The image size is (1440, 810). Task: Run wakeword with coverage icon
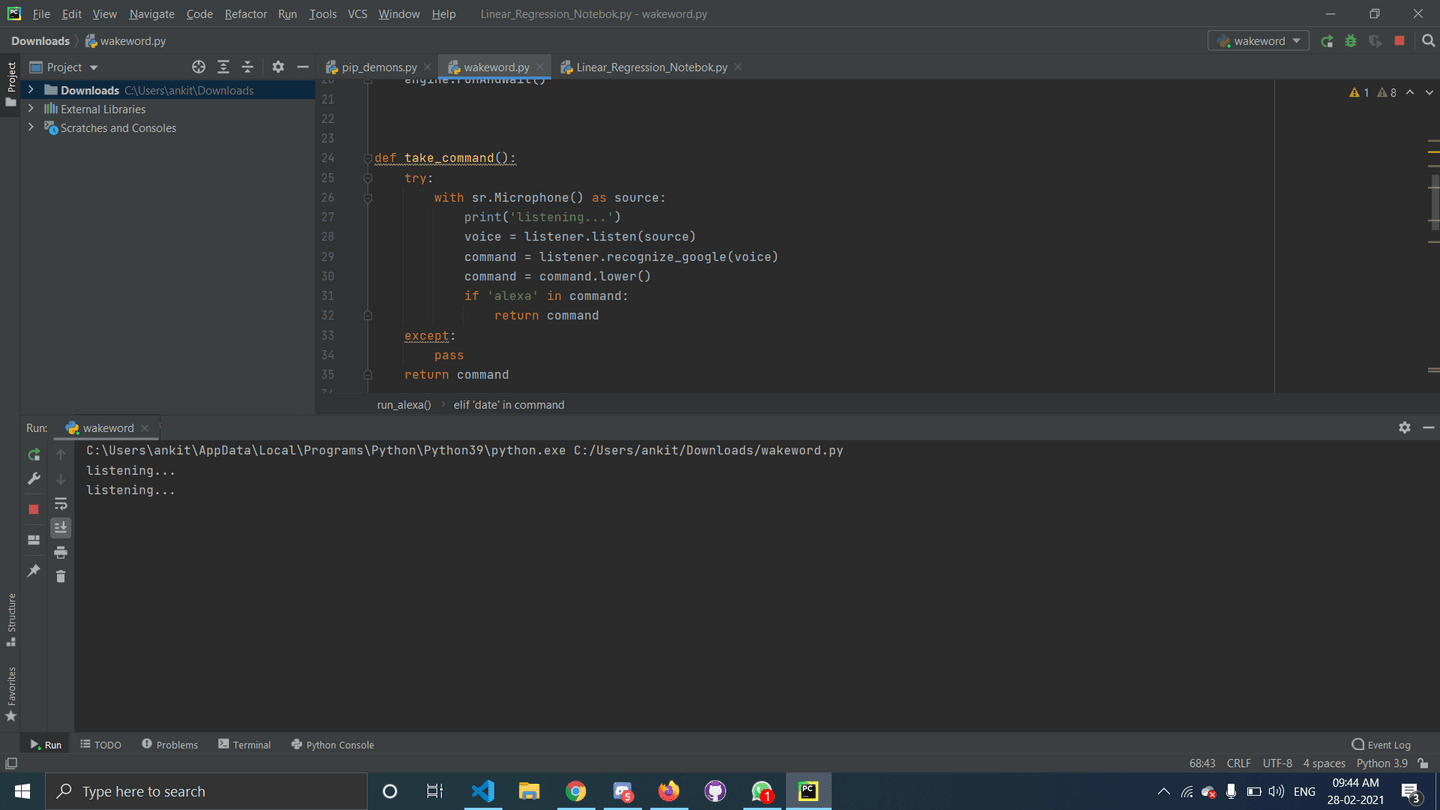[1375, 41]
